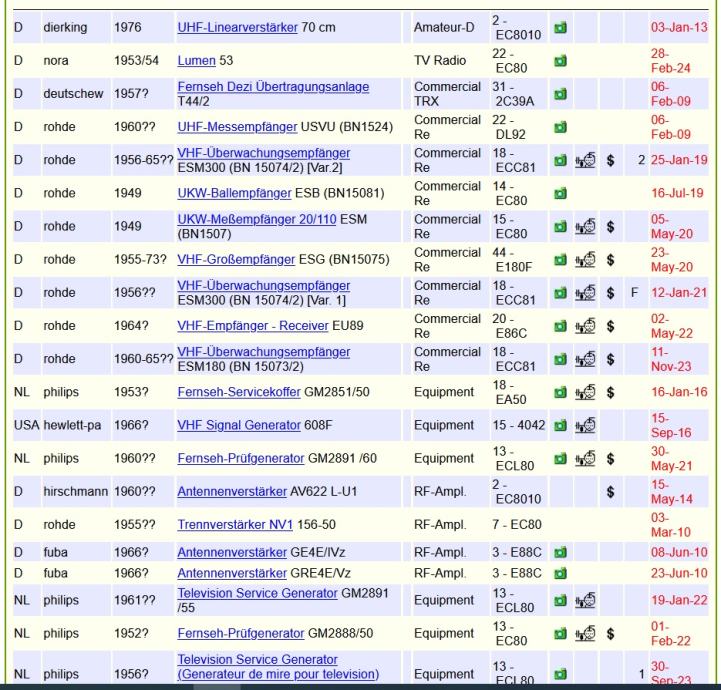Click the green camera icon in the Lumen 53 row
721x690 pixels.
pos(561,59)
